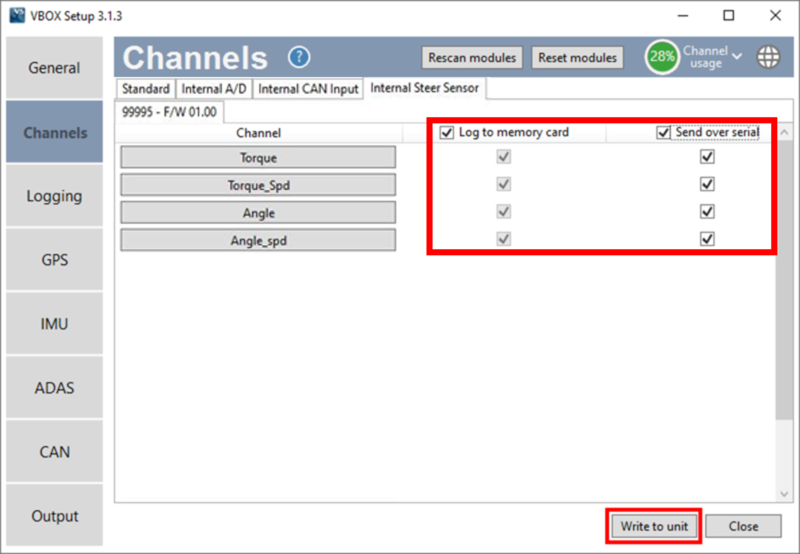
Task: Expand the Channel usage dropdown arrow
Action: (737, 56)
